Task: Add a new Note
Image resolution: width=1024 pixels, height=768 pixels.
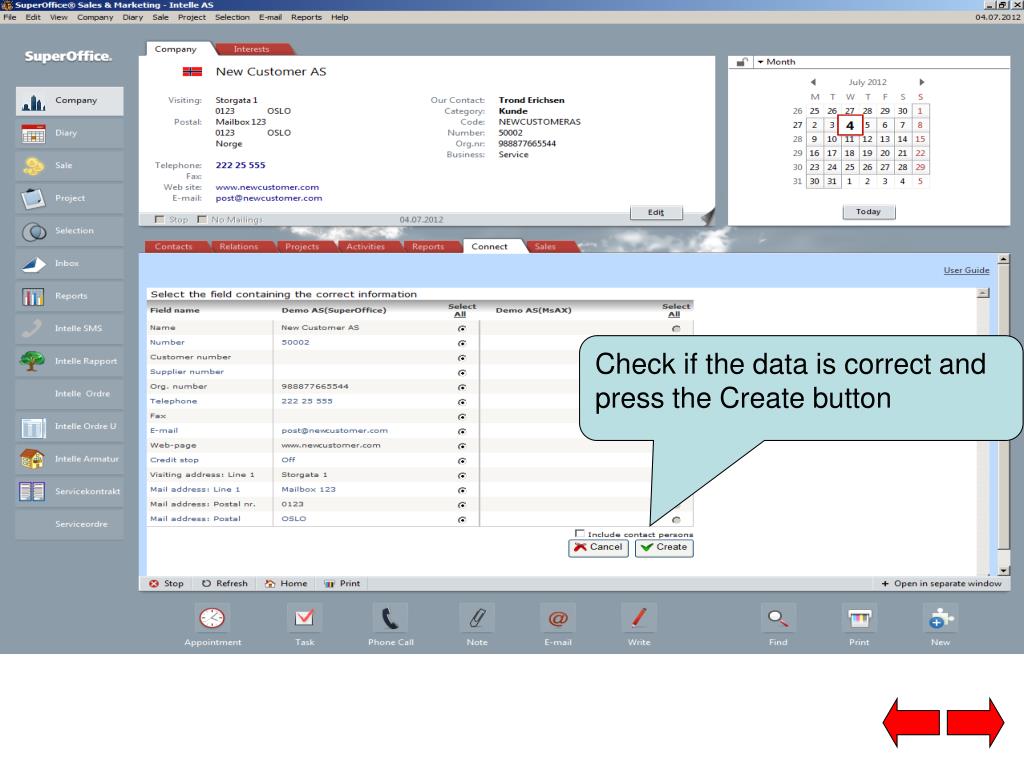Action: (x=477, y=618)
